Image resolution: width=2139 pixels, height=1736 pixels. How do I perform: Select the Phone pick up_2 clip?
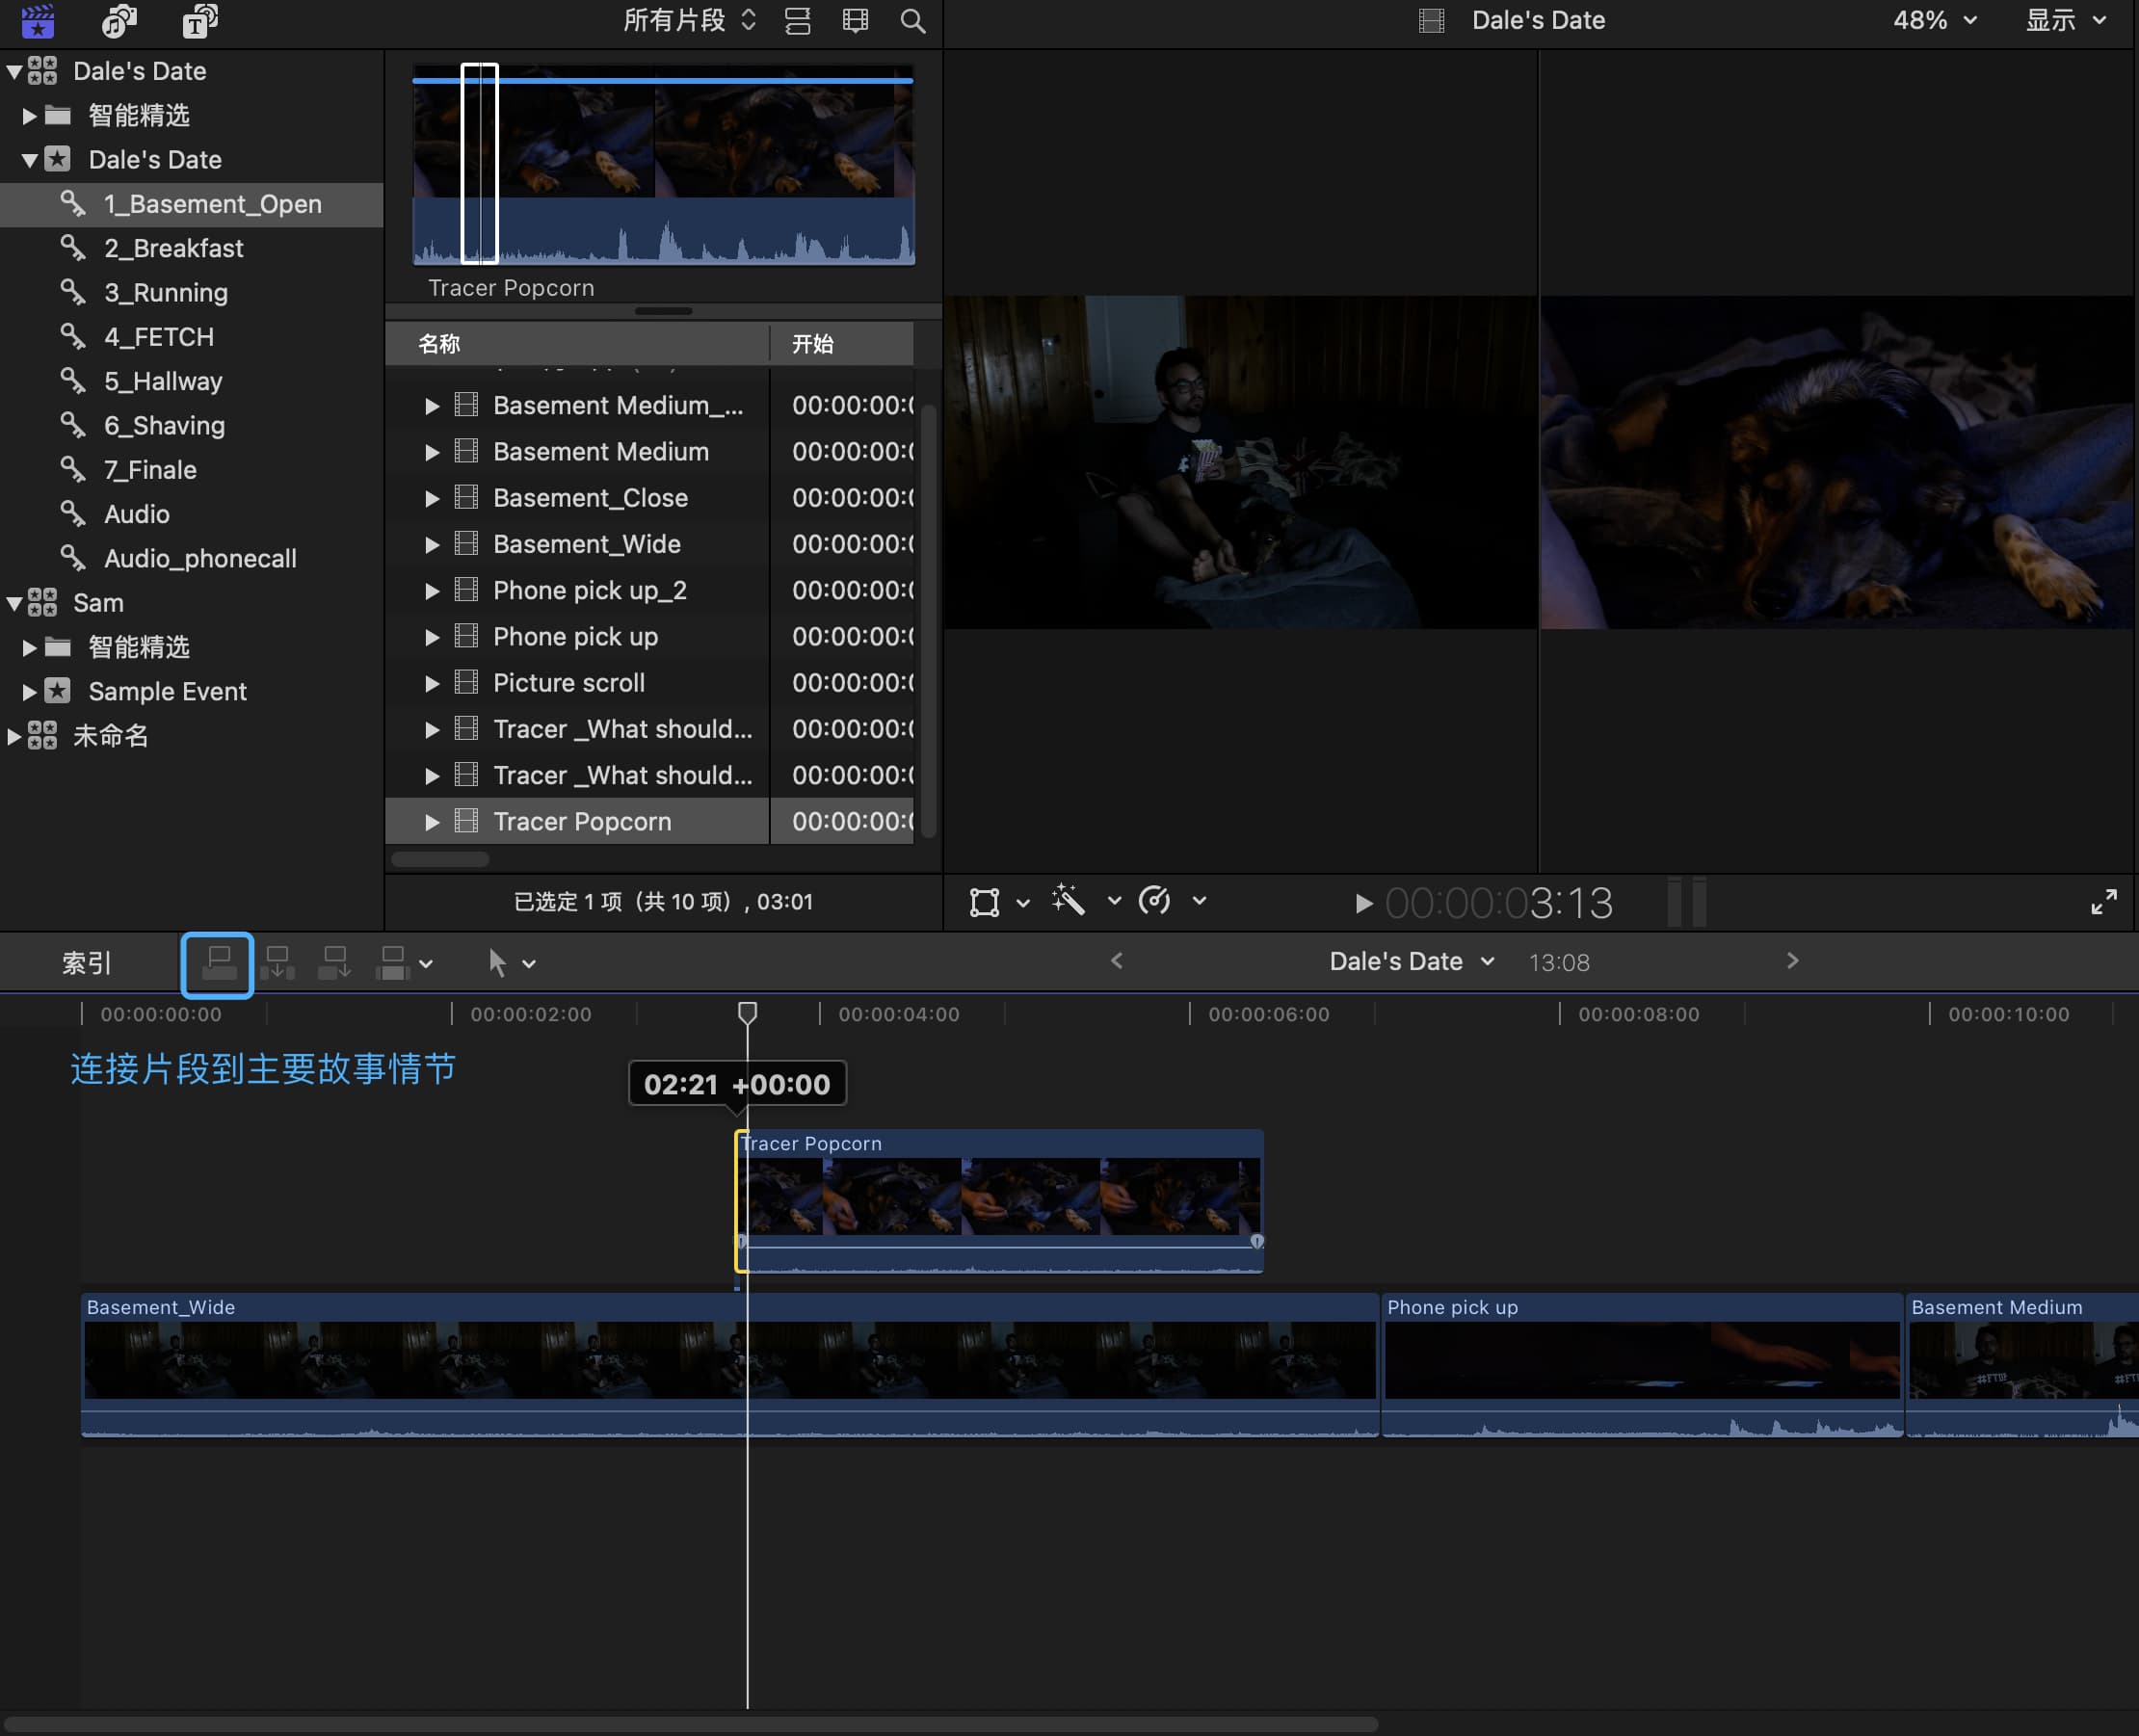point(650,590)
